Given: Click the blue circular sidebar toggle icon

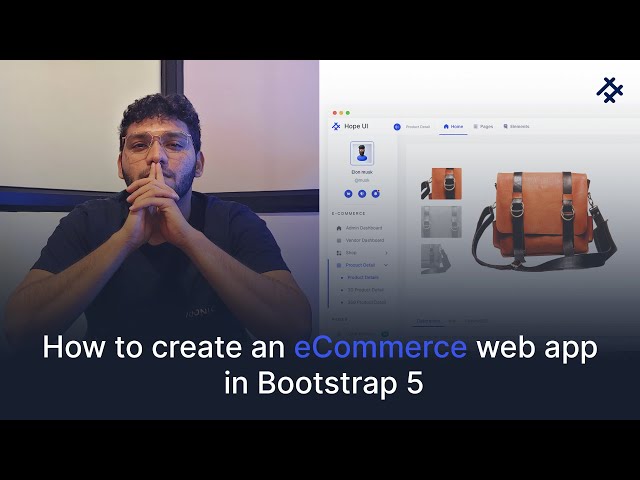Looking at the screenshot, I should coord(397,127).
